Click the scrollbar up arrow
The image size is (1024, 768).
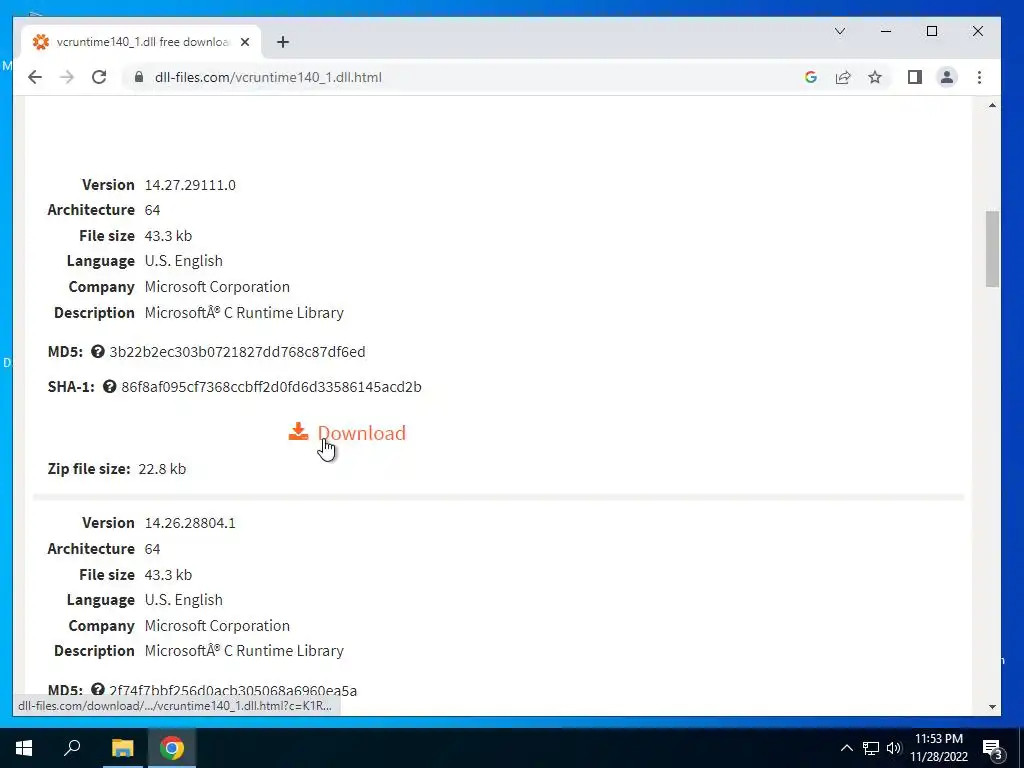pyautogui.click(x=993, y=105)
